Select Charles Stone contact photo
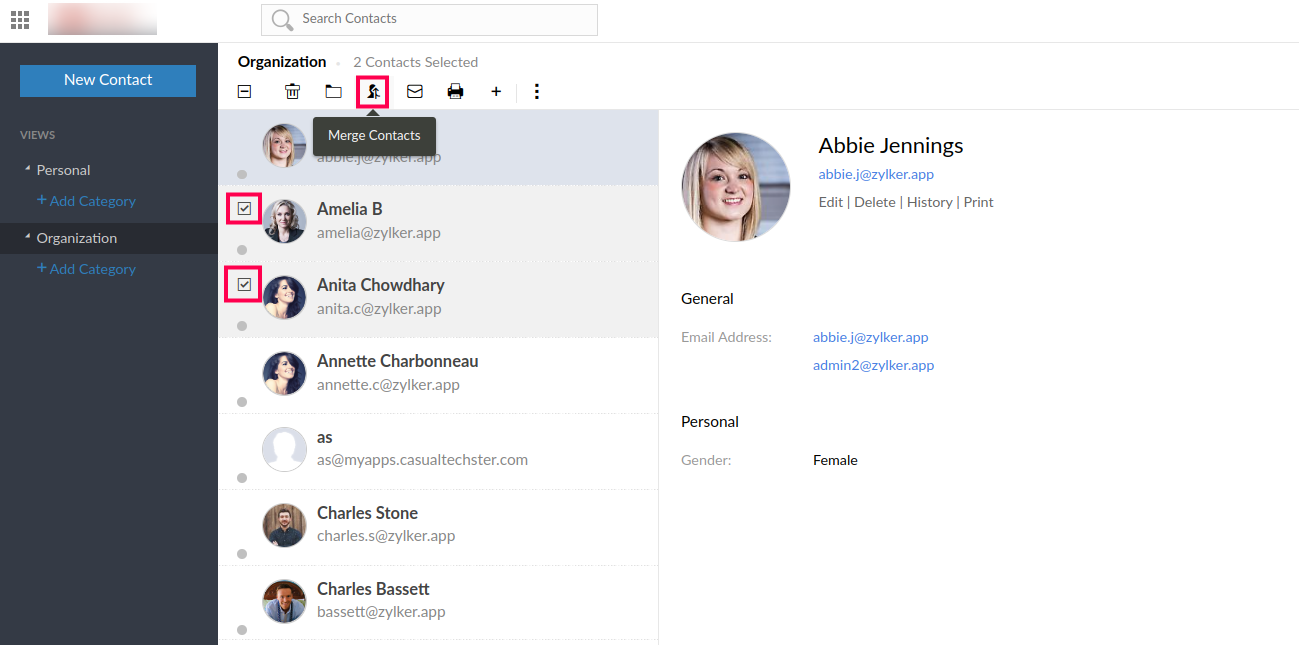The width and height of the screenshot is (1299, 645). [284, 525]
